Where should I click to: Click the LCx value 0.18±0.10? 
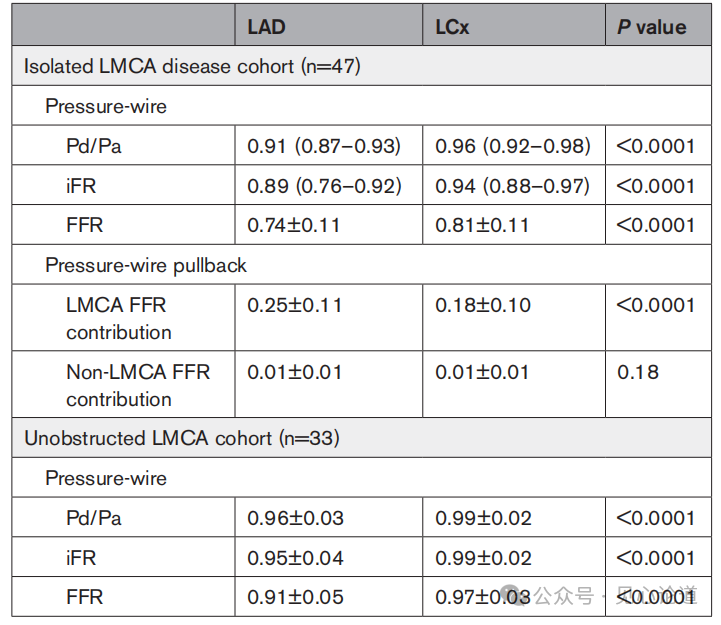point(482,305)
